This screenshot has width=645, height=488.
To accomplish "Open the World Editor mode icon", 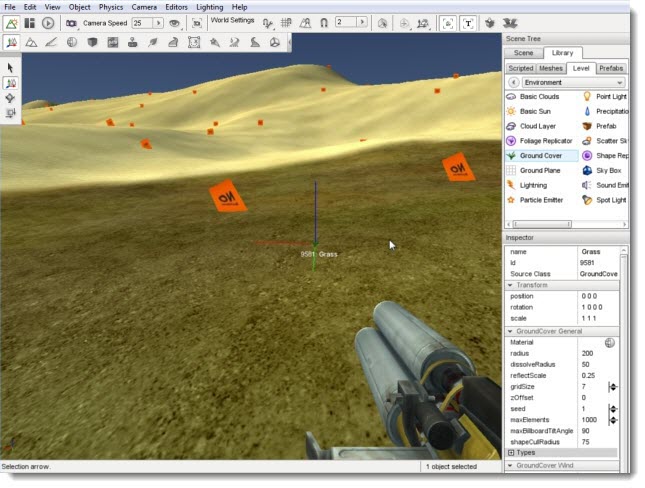I will coord(12,23).
